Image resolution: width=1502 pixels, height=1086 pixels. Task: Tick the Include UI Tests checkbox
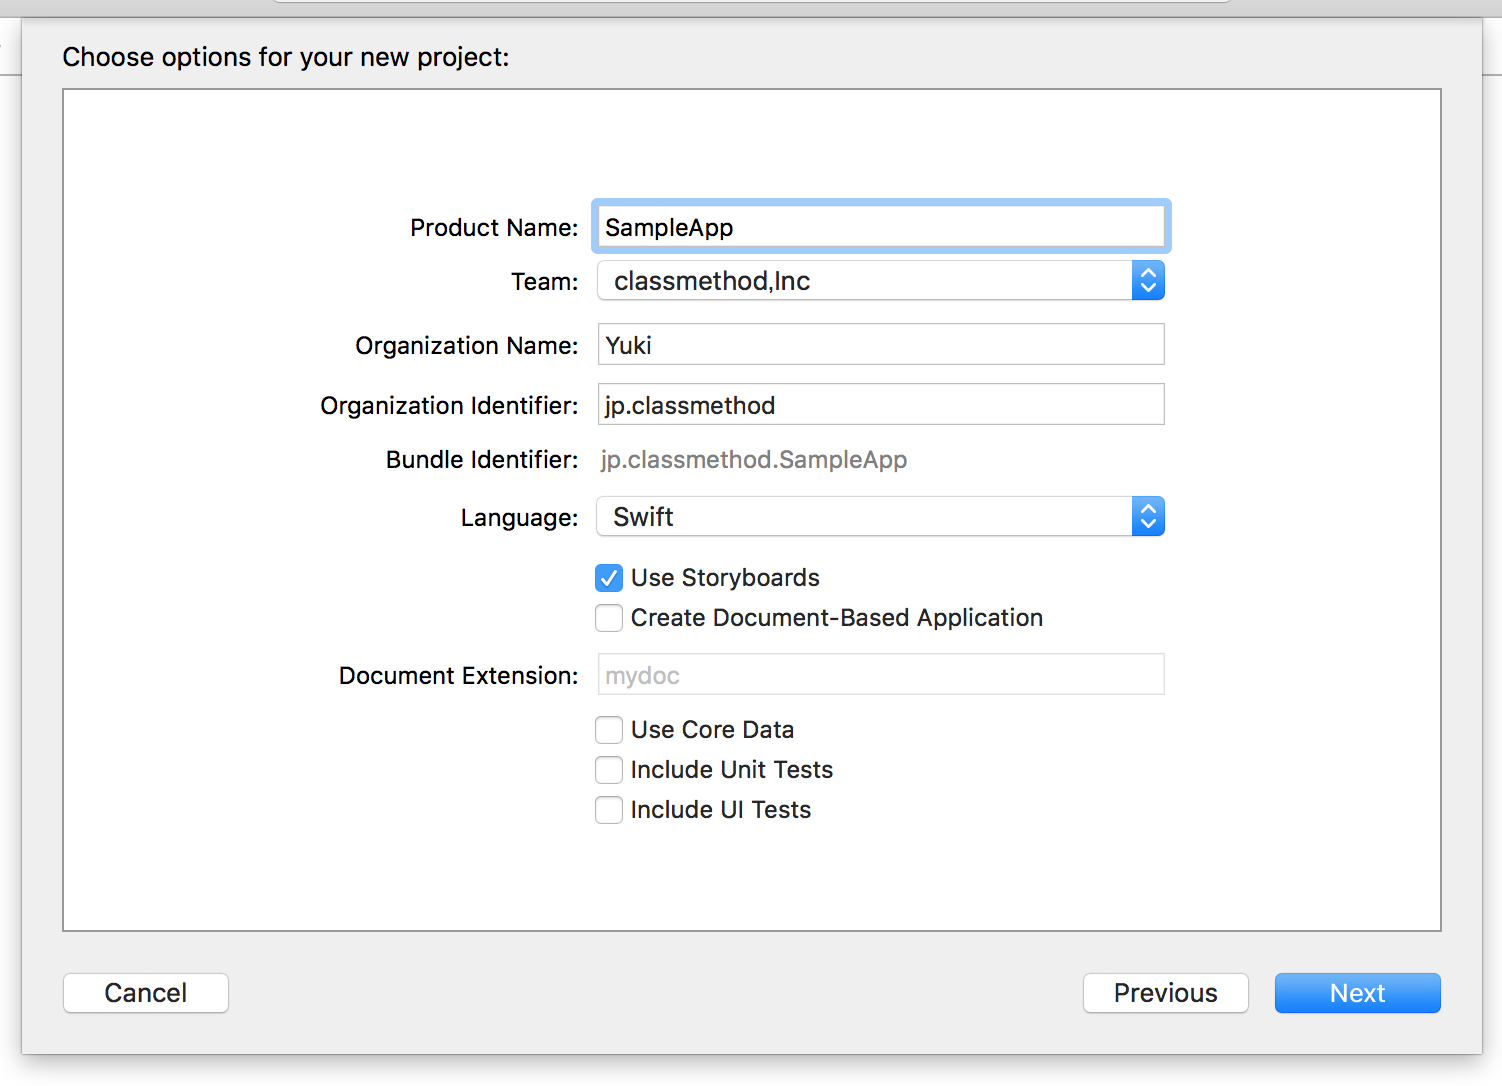(609, 810)
